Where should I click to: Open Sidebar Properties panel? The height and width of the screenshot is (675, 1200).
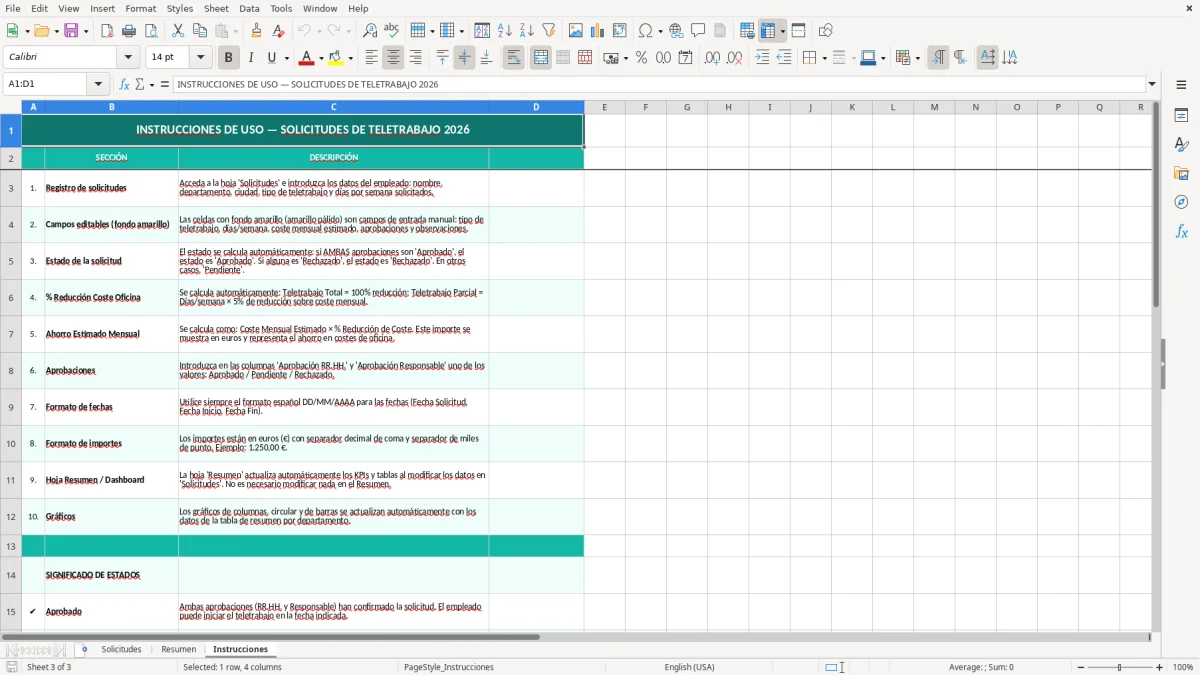(x=1181, y=115)
